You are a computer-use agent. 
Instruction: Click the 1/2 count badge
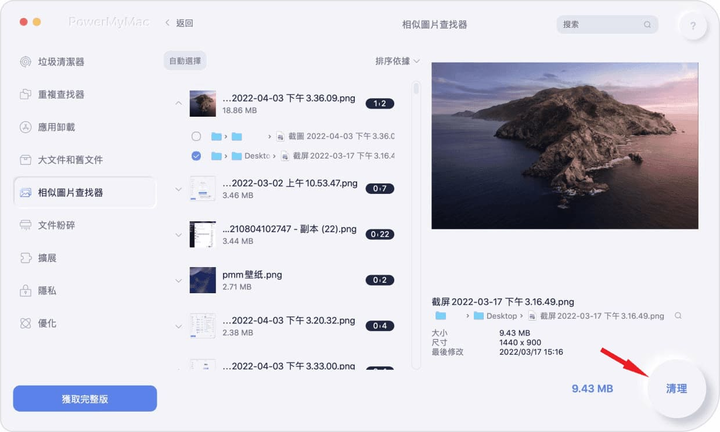point(380,104)
